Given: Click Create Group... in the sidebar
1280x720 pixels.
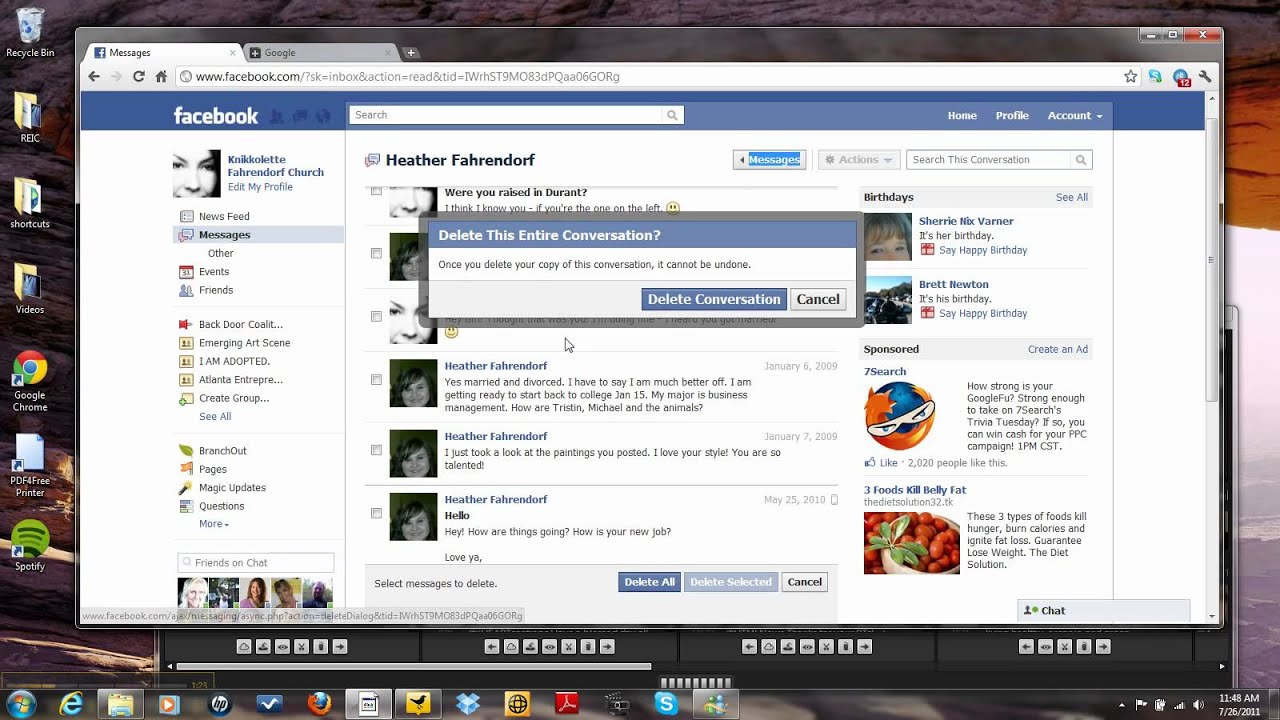Looking at the screenshot, I should coord(234,398).
